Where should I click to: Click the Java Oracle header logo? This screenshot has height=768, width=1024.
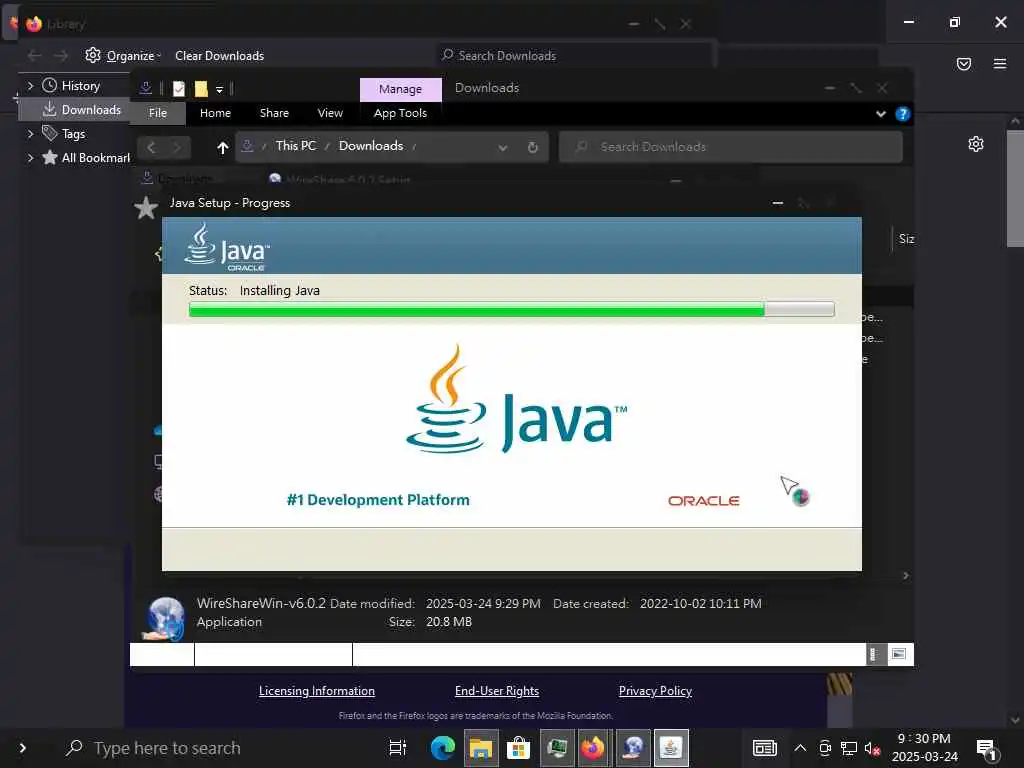pyautogui.click(x=227, y=247)
